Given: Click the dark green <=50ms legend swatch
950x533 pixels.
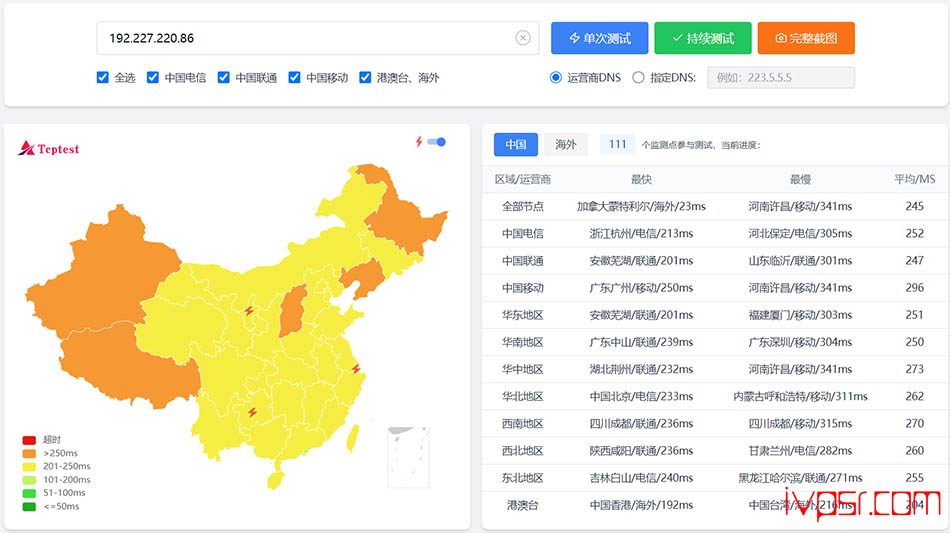Looking at the screenshot, I should tap(29, 507).
